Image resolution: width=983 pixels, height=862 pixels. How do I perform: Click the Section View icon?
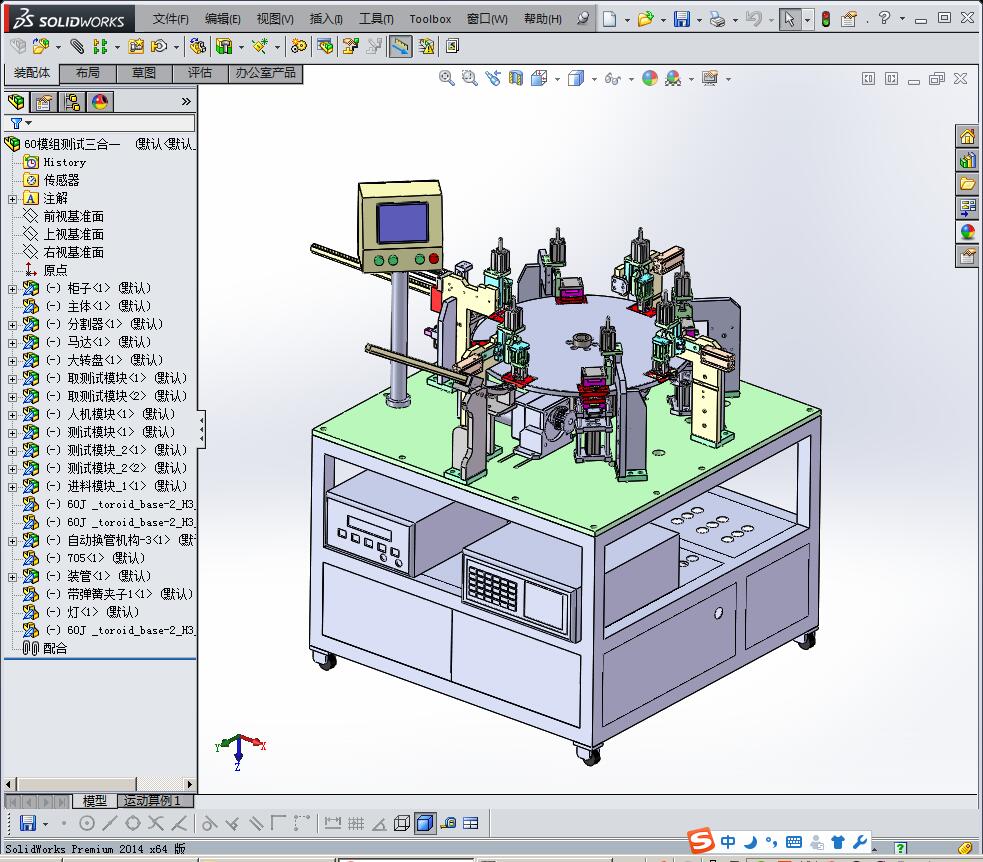[516, 78]
